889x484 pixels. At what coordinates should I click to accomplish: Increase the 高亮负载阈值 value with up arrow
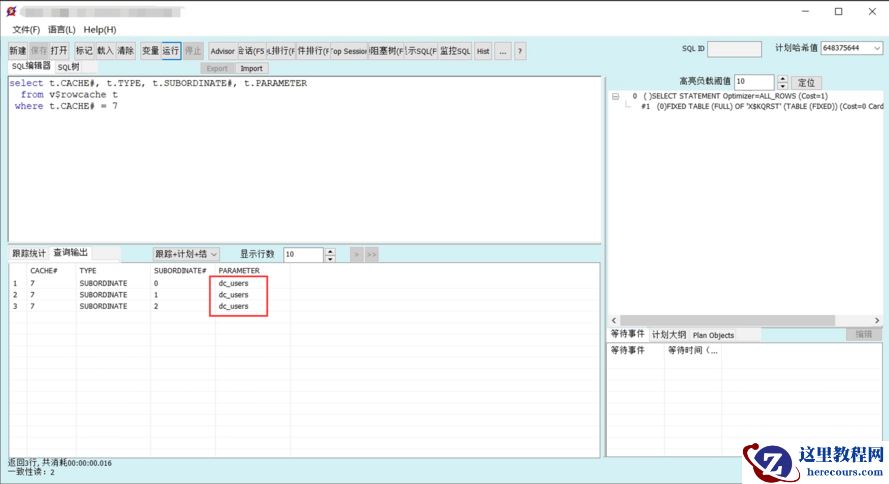click(782, 79)
